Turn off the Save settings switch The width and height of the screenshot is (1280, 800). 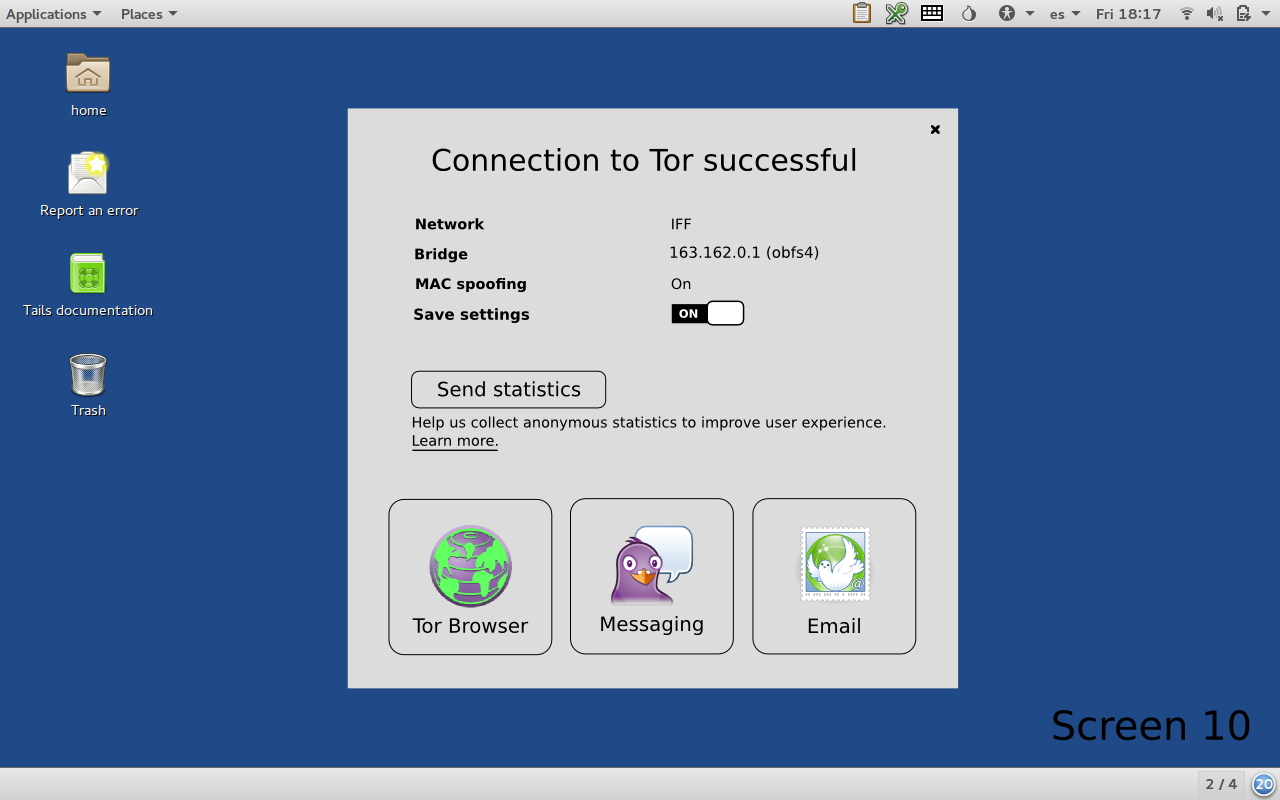point(707,314)
